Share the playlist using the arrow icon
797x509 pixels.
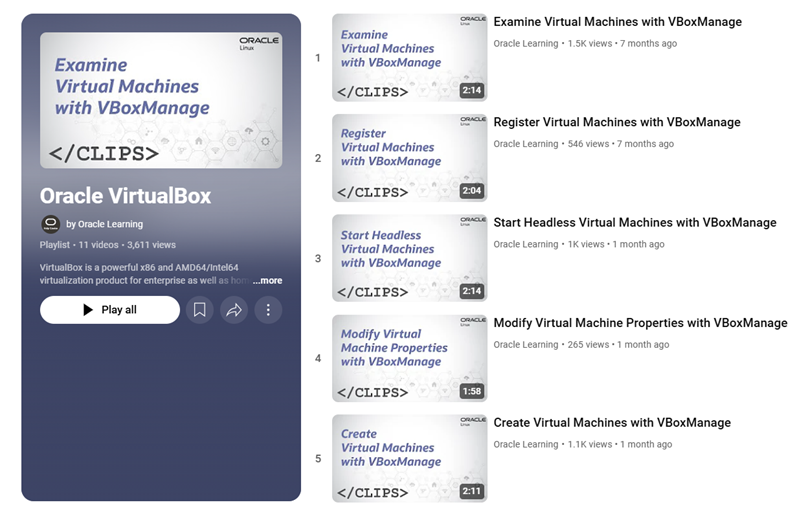234,310
